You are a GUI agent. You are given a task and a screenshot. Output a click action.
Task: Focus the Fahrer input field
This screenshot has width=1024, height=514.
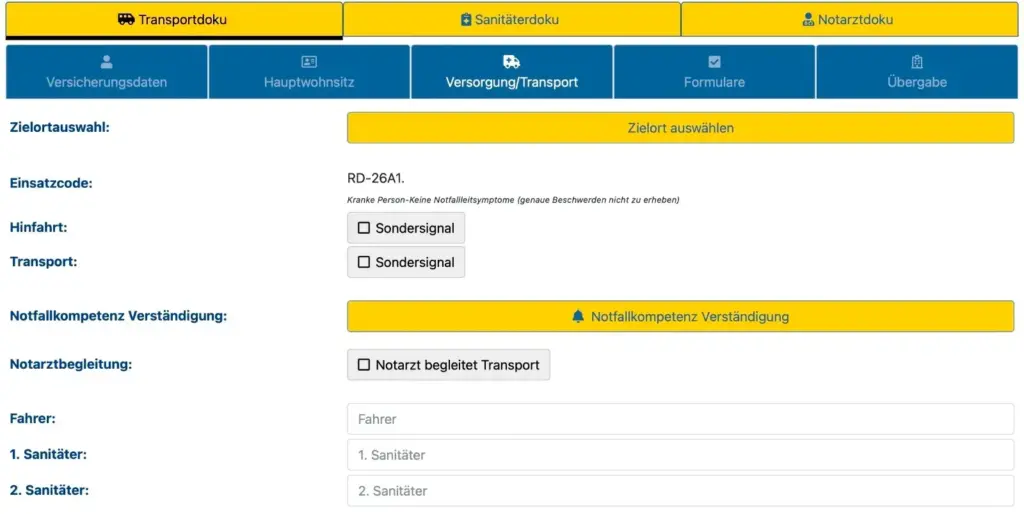point(680,419)
